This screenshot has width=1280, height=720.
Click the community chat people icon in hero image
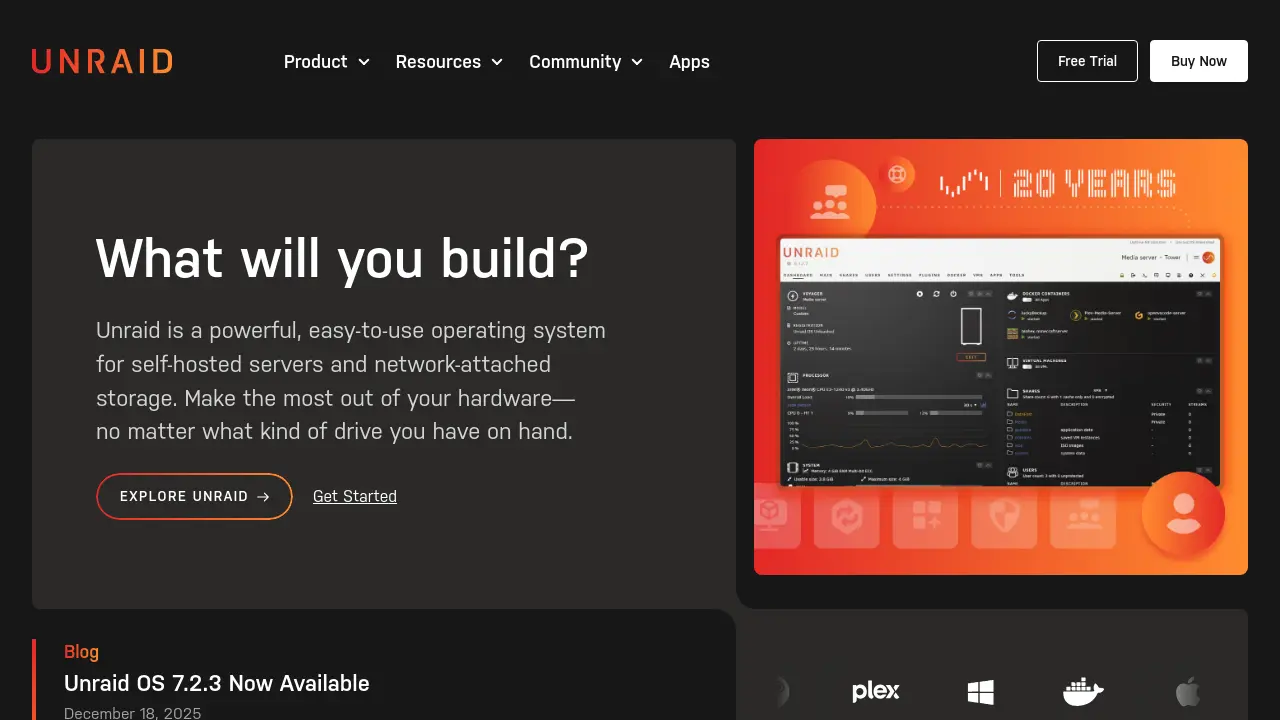point(830,203)
